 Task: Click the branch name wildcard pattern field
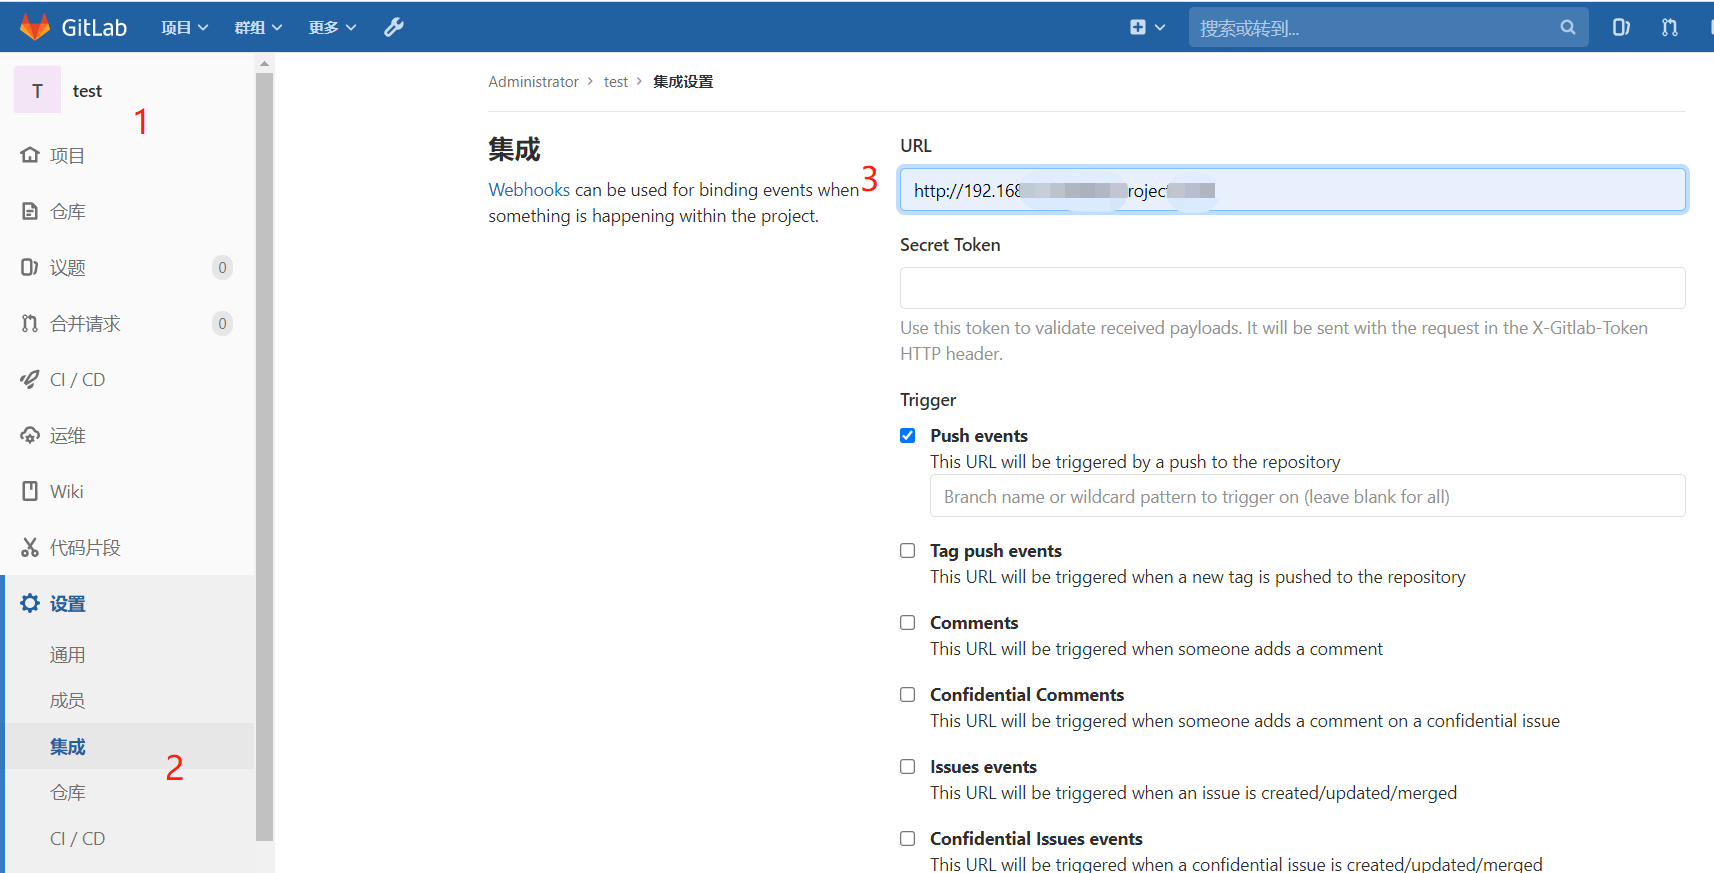(1307, 496)
